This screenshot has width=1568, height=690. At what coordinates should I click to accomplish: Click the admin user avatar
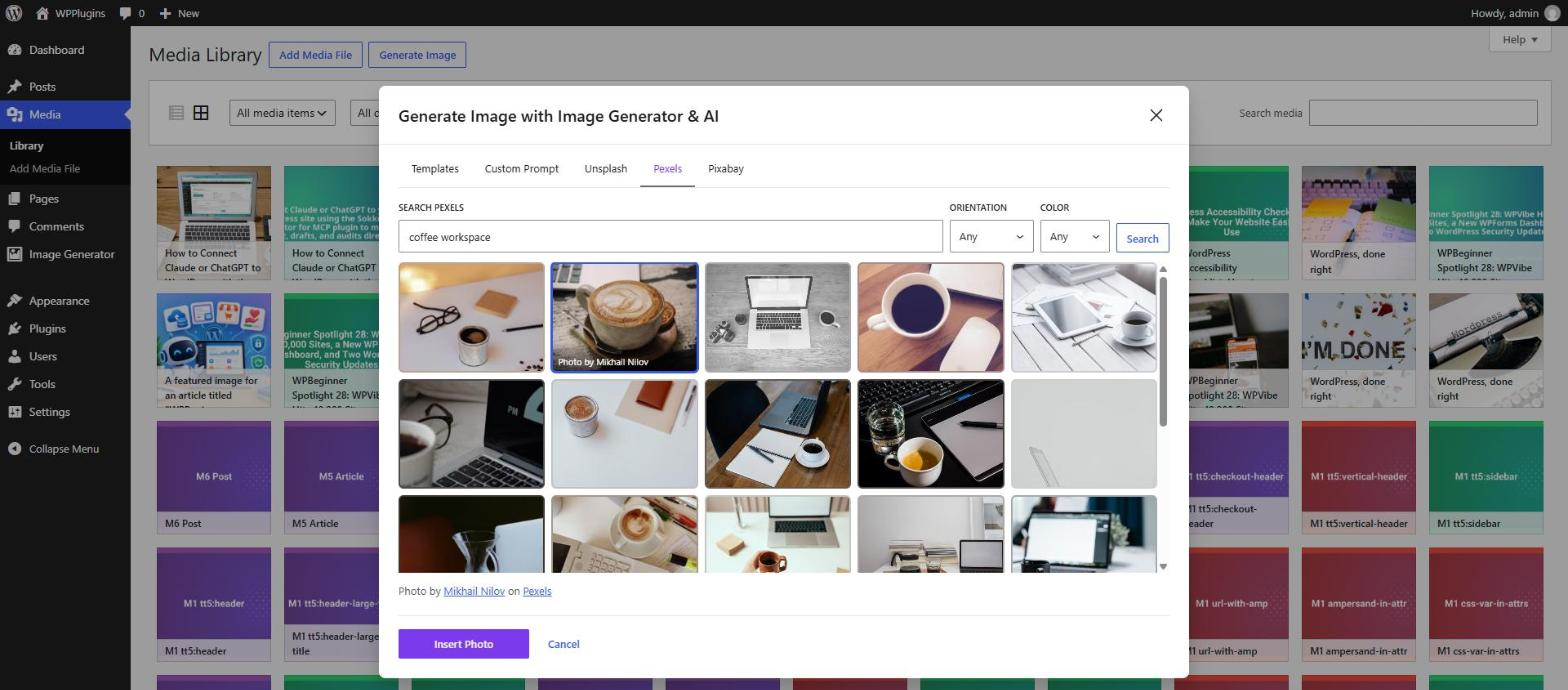tap(1552, 13)
